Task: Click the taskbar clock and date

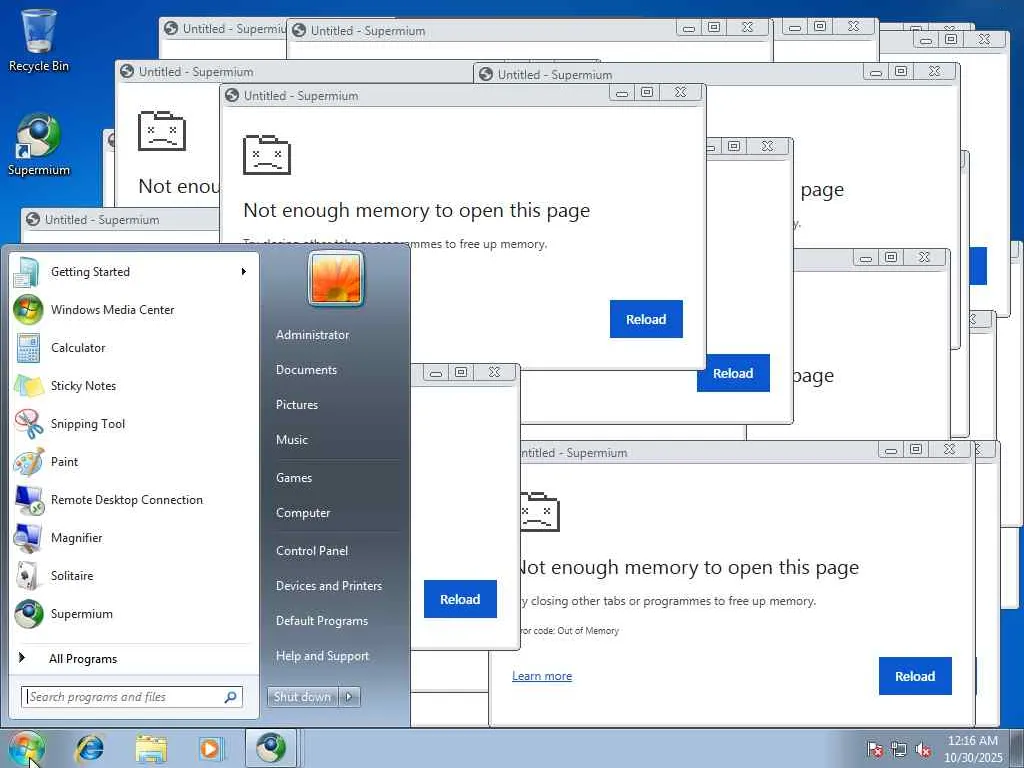Action: [972, 749]
